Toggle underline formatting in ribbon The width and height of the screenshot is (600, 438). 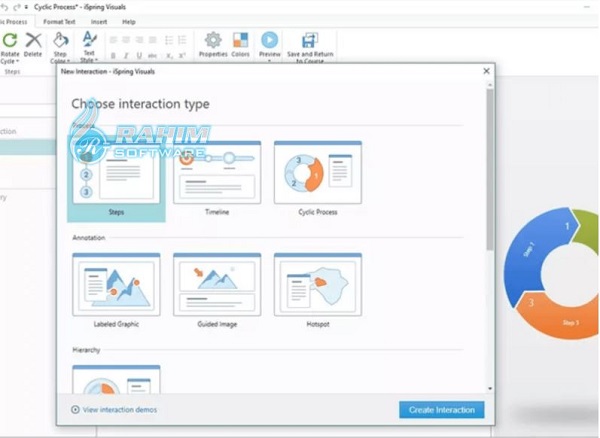pyautogui.click(x=139, y=56)
